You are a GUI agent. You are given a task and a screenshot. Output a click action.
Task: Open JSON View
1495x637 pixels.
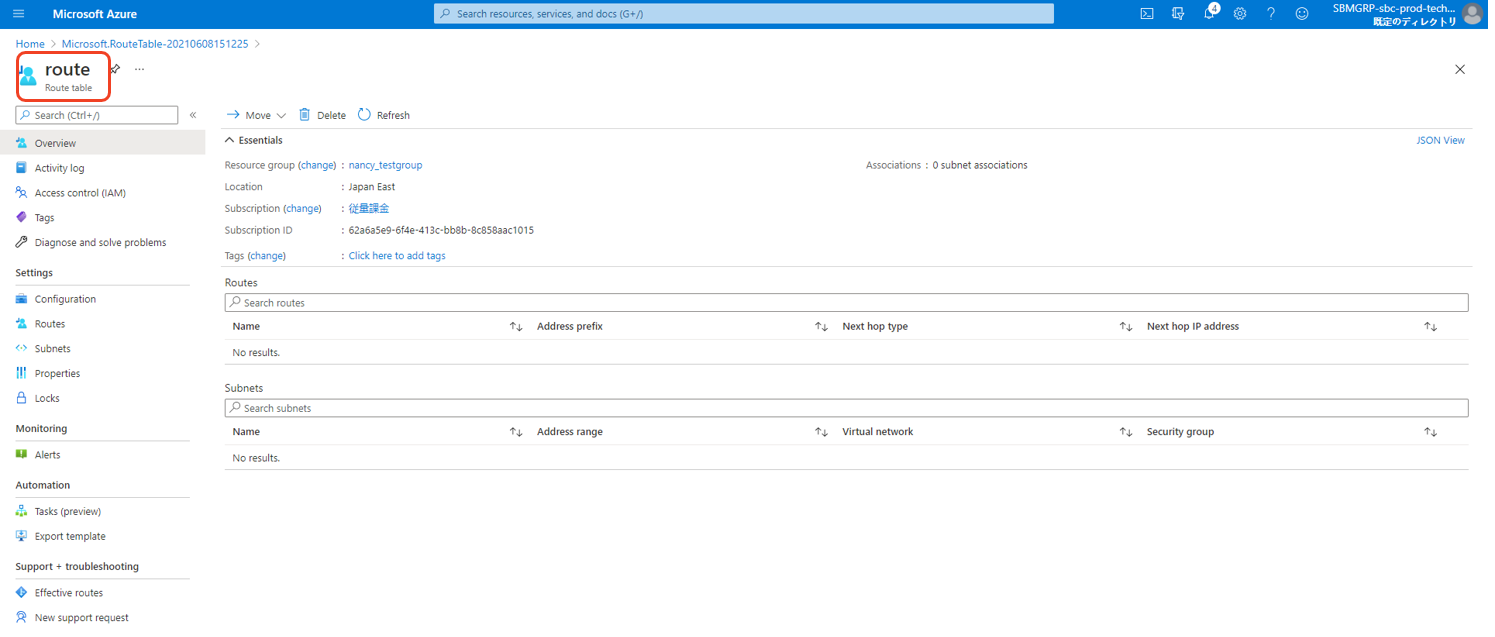(1440, 140)
